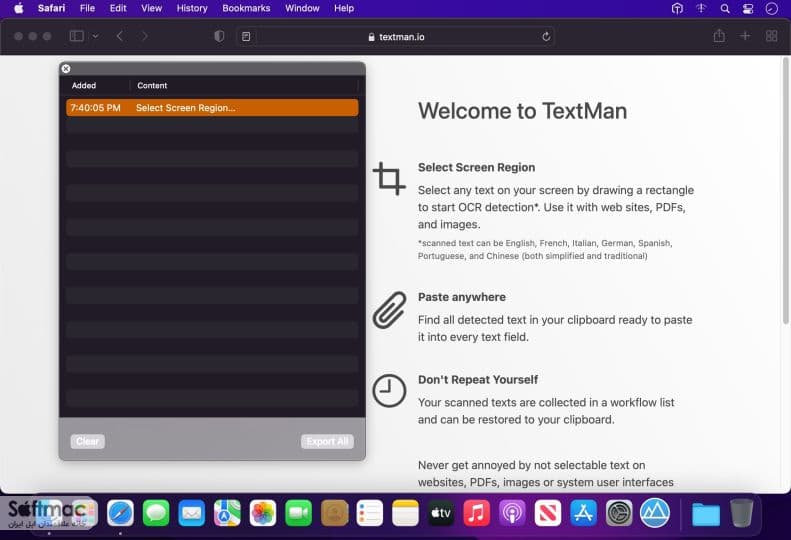Open the blue folder in the Dock
Screen dimensions: 791x540
(706, 514)
